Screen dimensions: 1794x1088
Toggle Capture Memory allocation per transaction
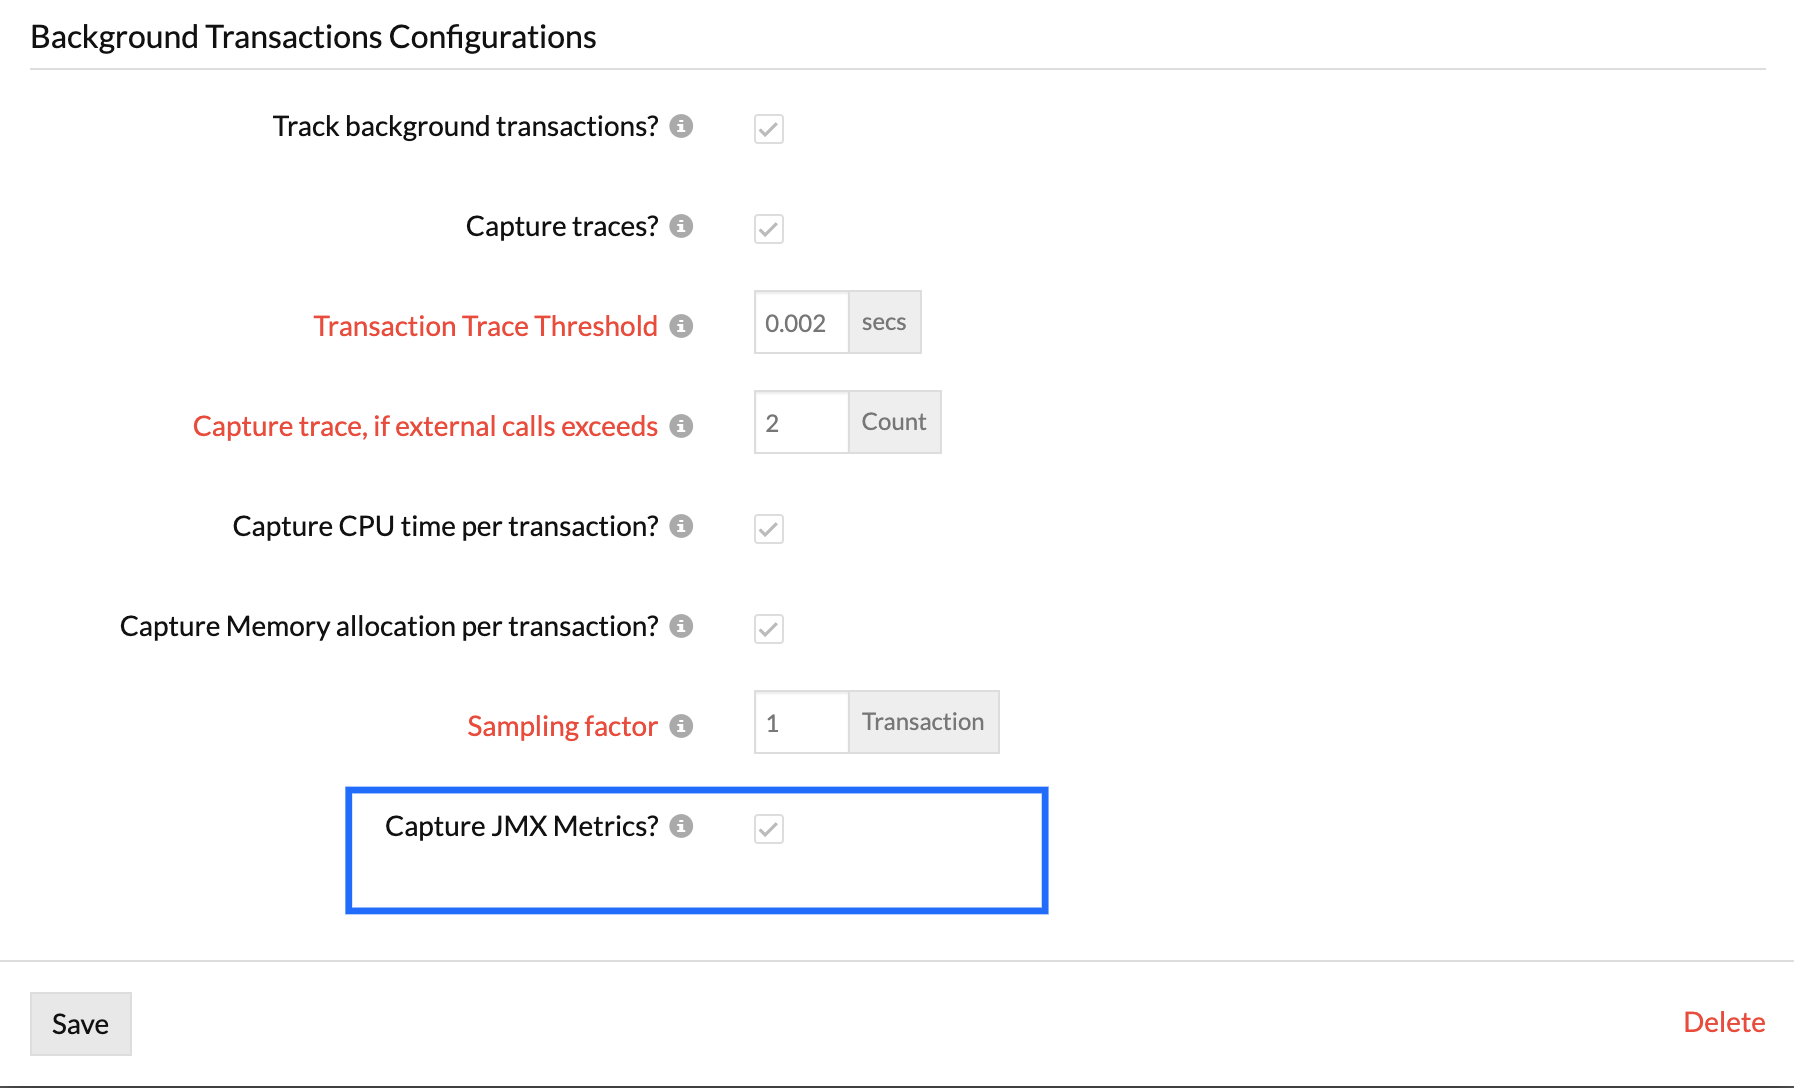768,629
